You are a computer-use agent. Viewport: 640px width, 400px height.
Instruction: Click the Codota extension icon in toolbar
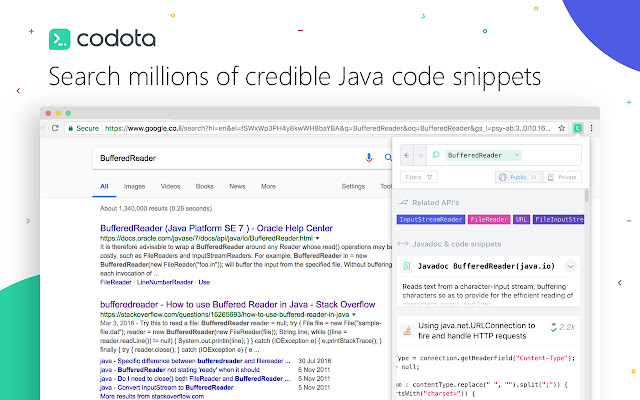pos(578,128)
